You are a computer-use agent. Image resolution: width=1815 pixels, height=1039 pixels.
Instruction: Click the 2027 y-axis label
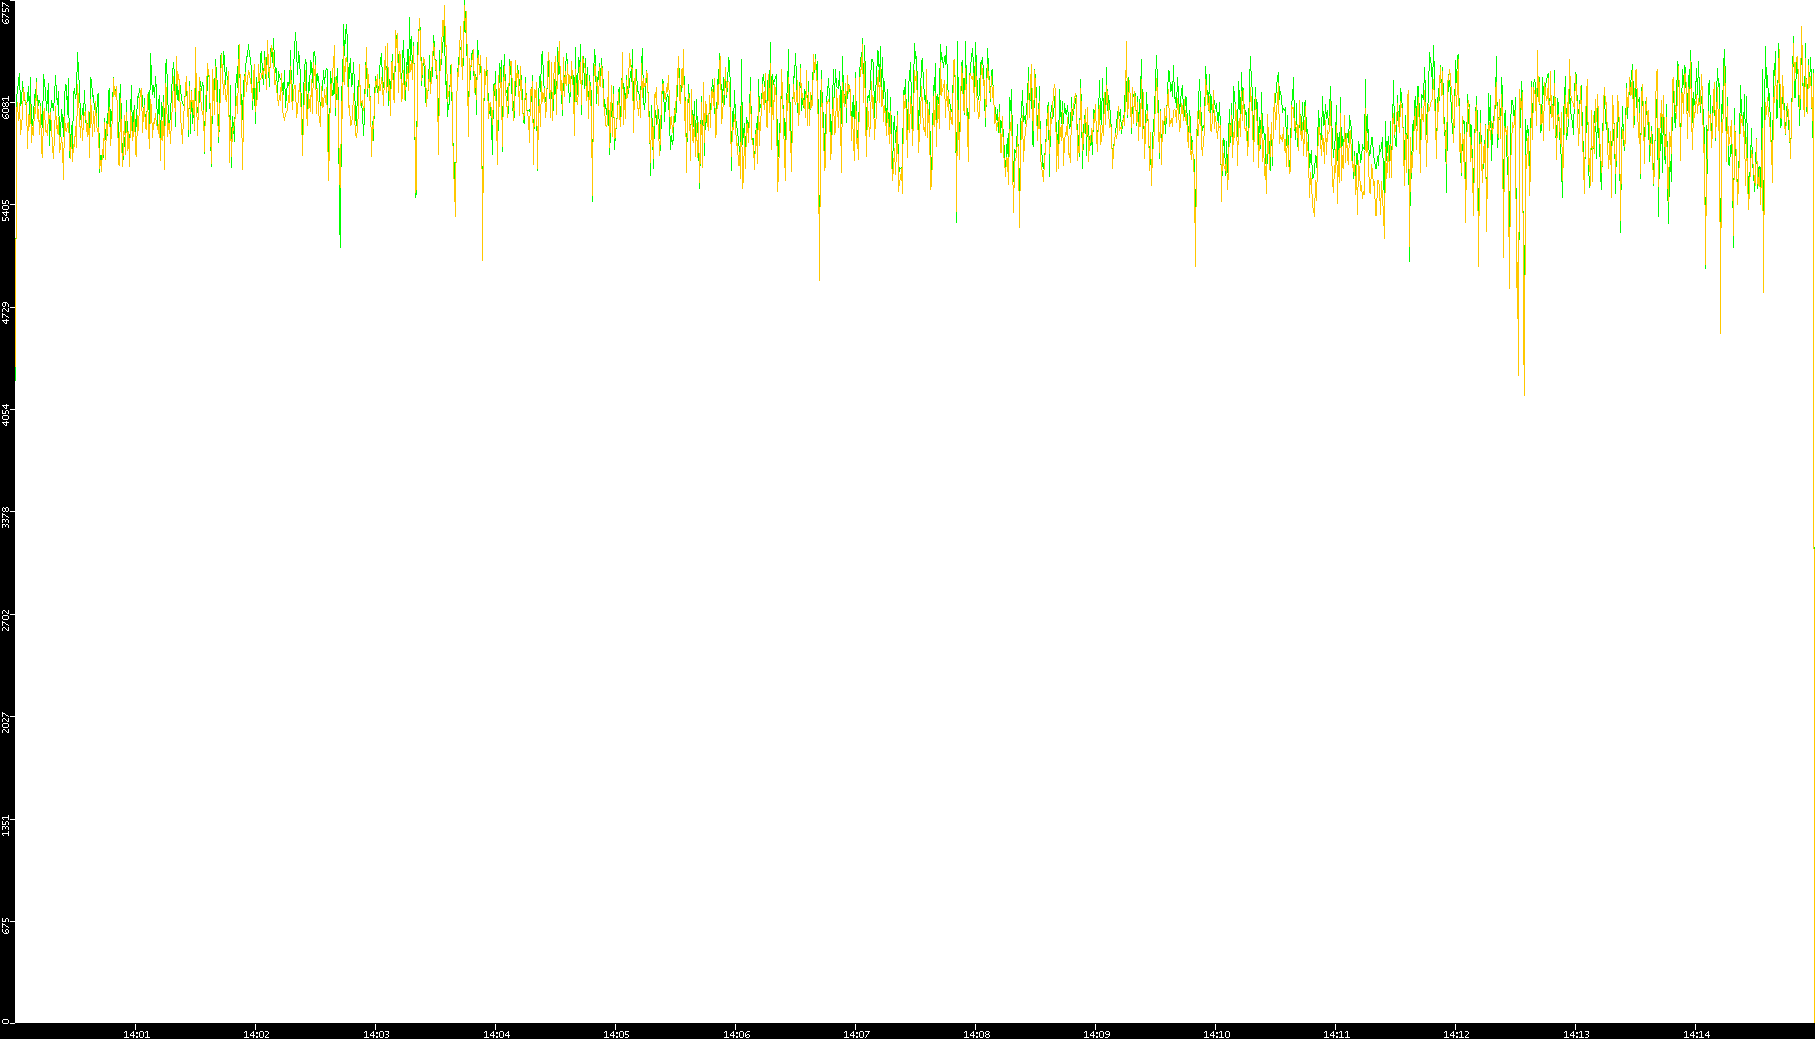7,722
